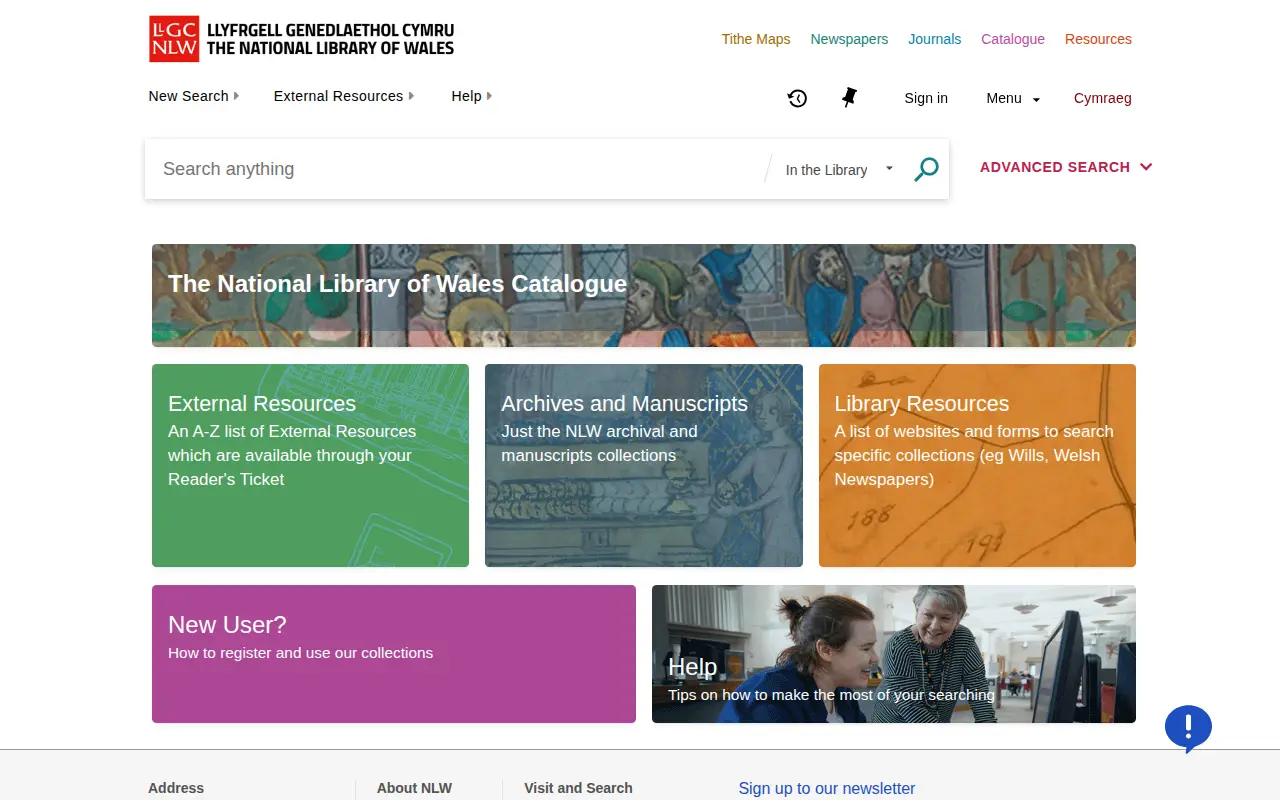Screen dimensions: 1280x800
Task: Open Catalogue link
Action: [1013, 39]
